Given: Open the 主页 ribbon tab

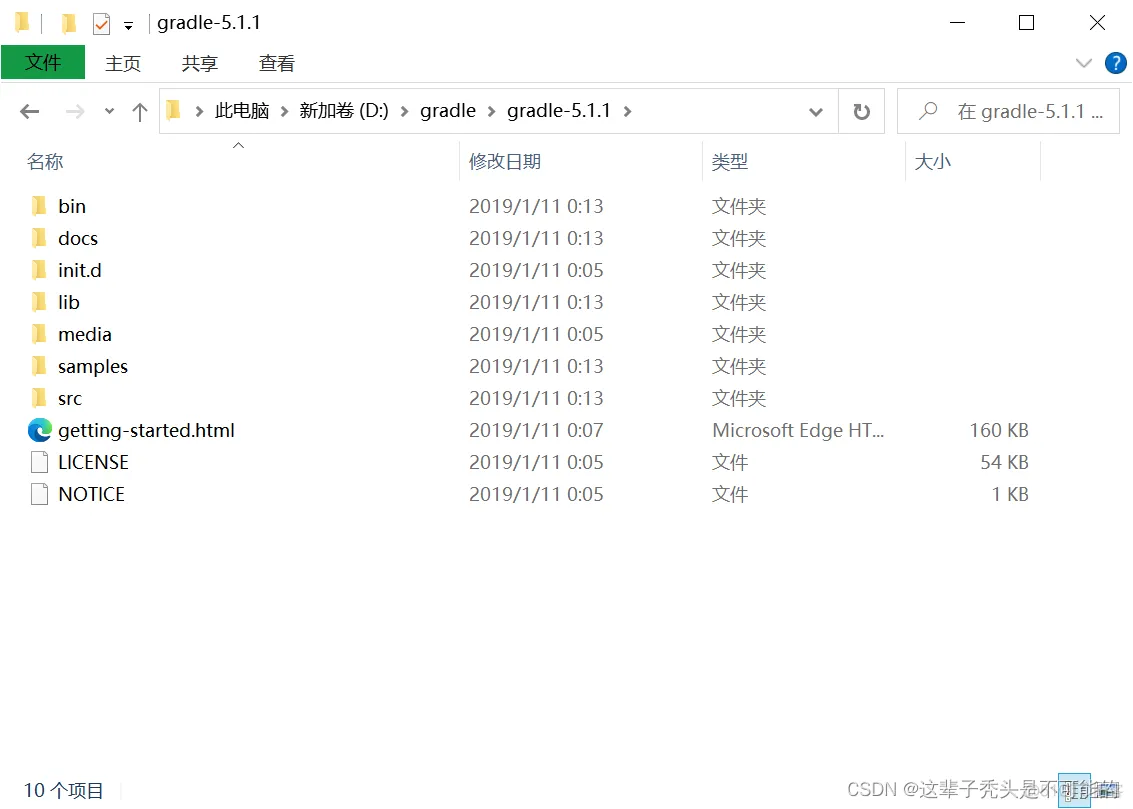Looking at the screenshot, I should [123, 64].
